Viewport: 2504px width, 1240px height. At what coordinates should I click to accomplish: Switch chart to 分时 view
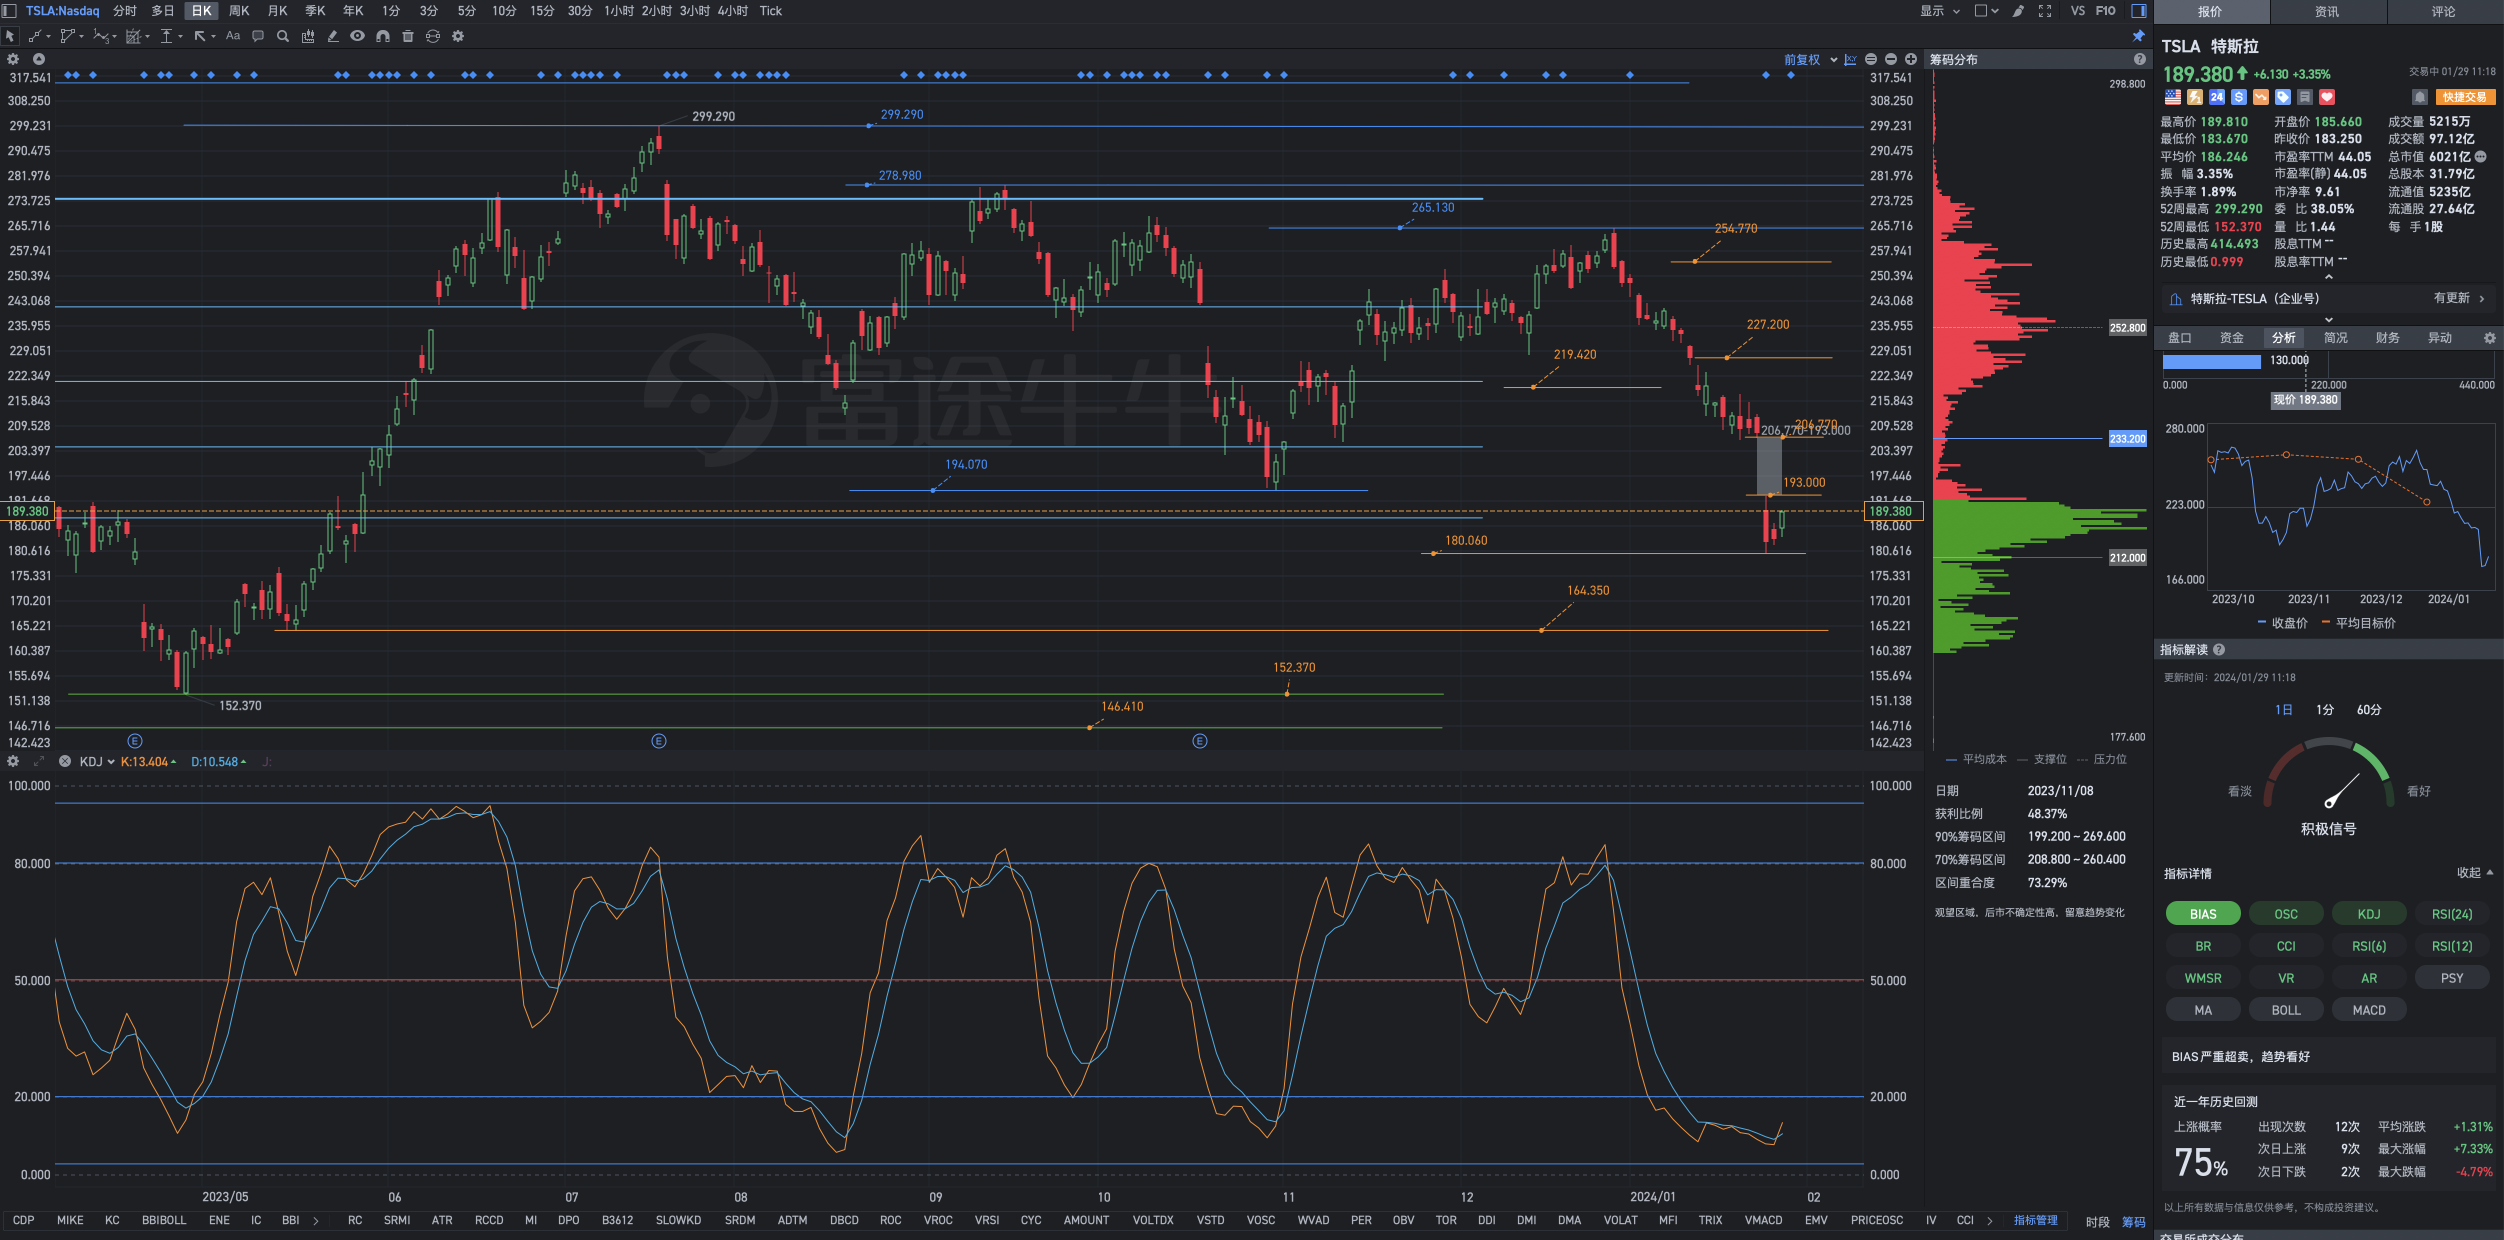125,11
